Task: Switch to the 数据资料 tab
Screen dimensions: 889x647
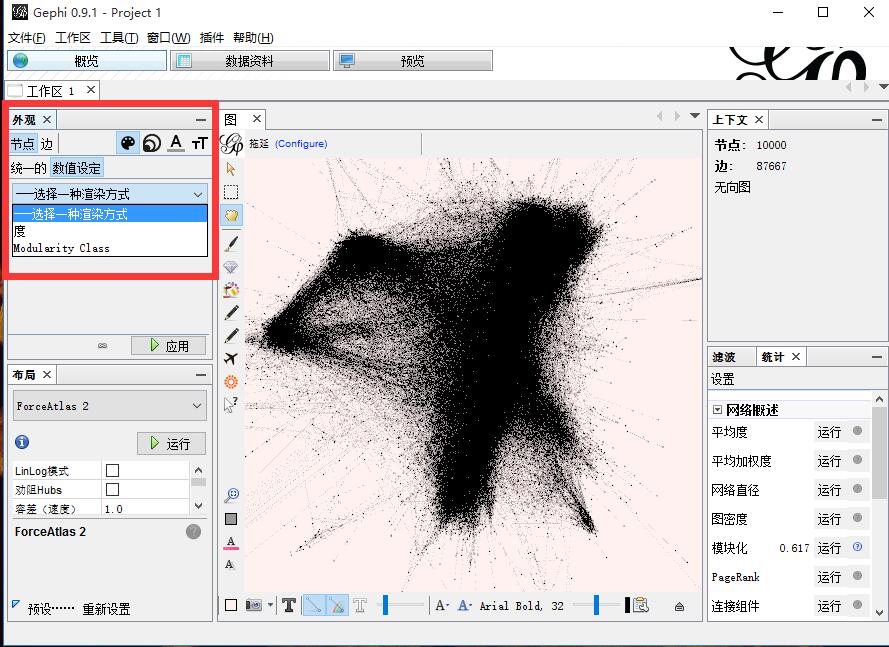Action: (x=249, y=61)
